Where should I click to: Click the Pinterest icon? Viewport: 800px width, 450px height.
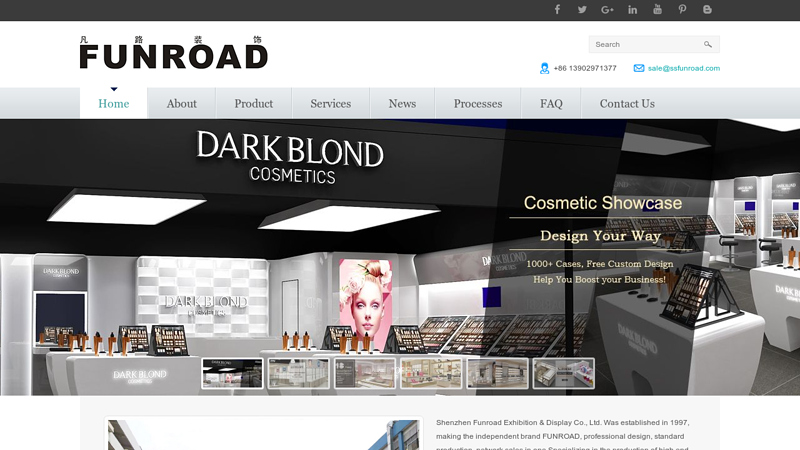point(682,10)
